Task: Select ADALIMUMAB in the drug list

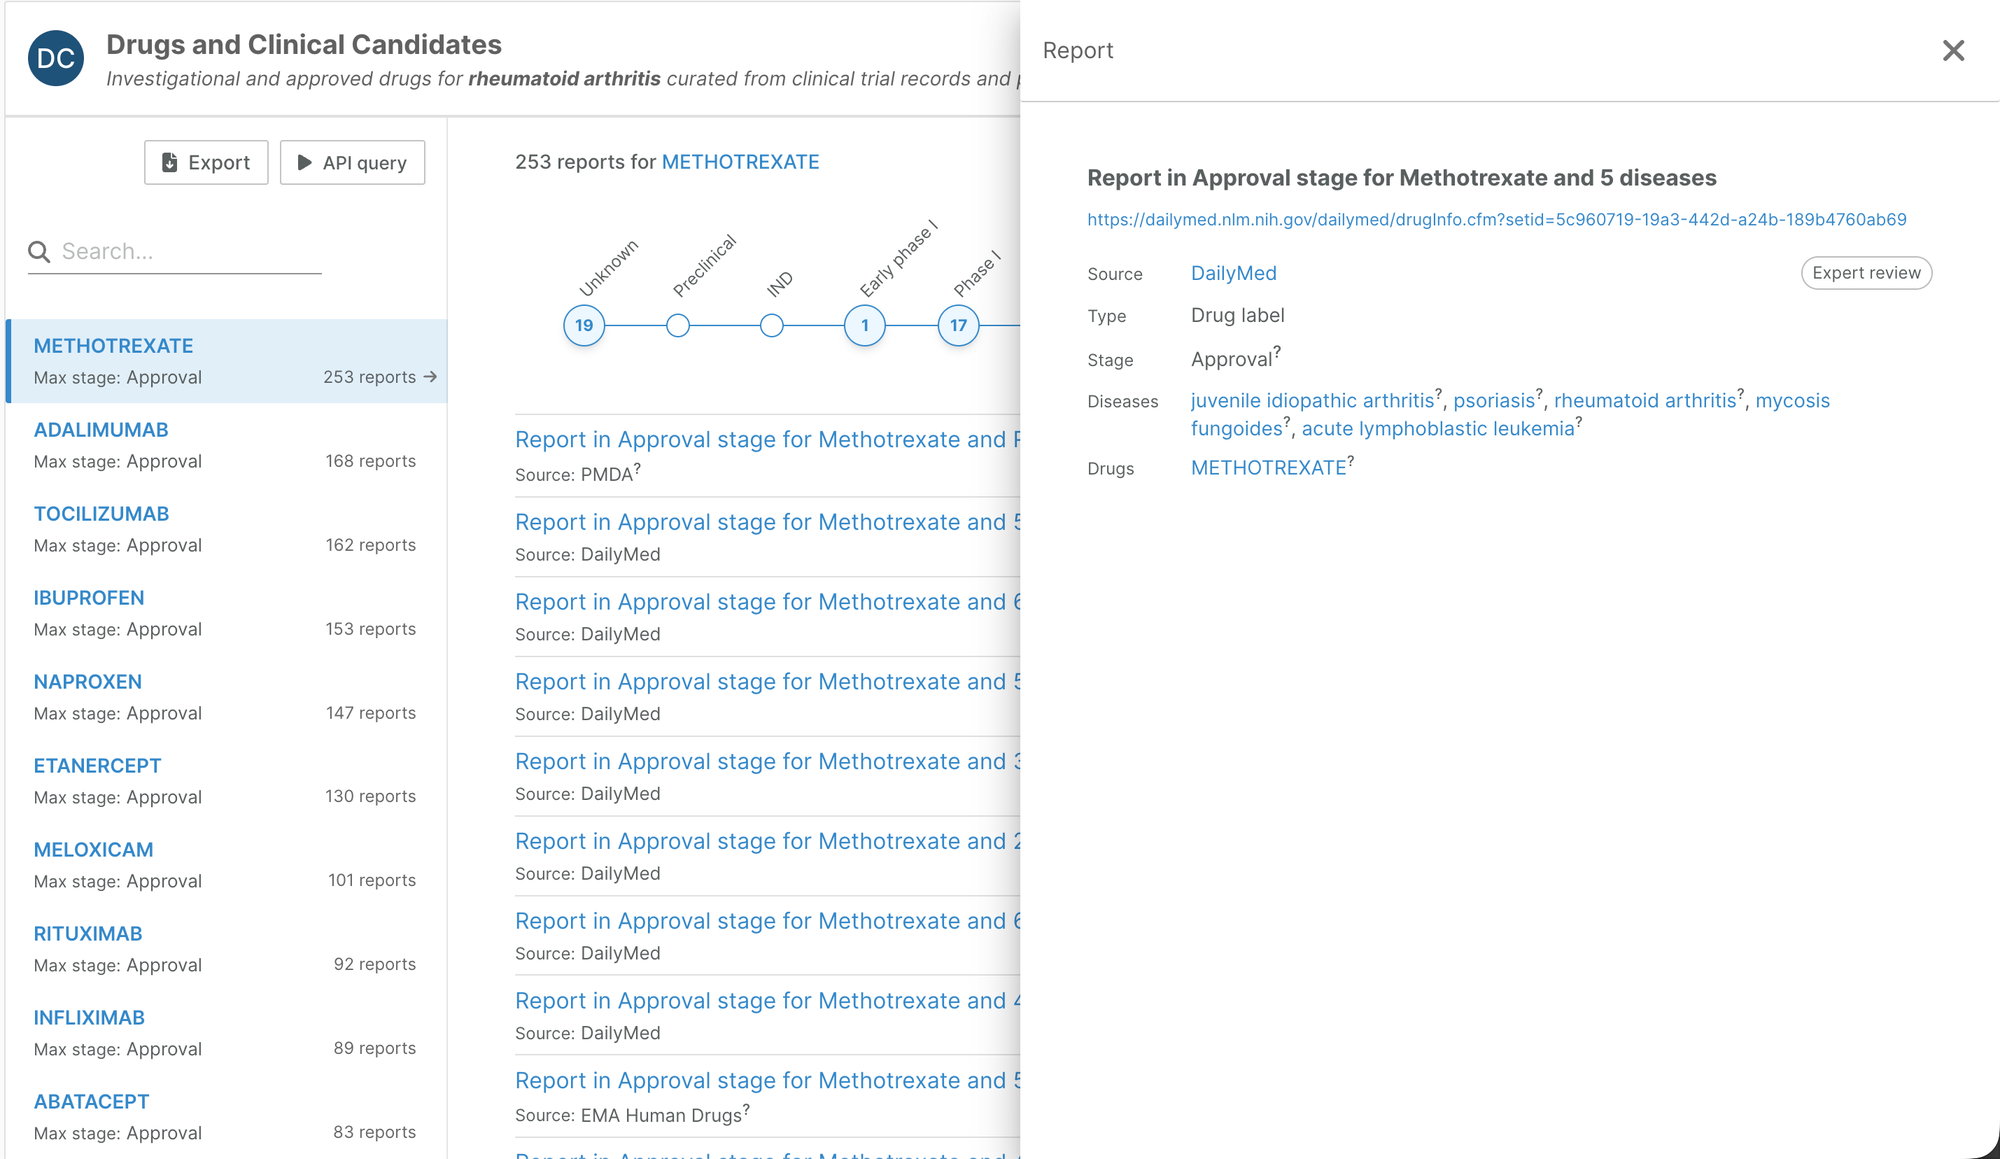Action: pyautogui.click(x=101, y=430)
